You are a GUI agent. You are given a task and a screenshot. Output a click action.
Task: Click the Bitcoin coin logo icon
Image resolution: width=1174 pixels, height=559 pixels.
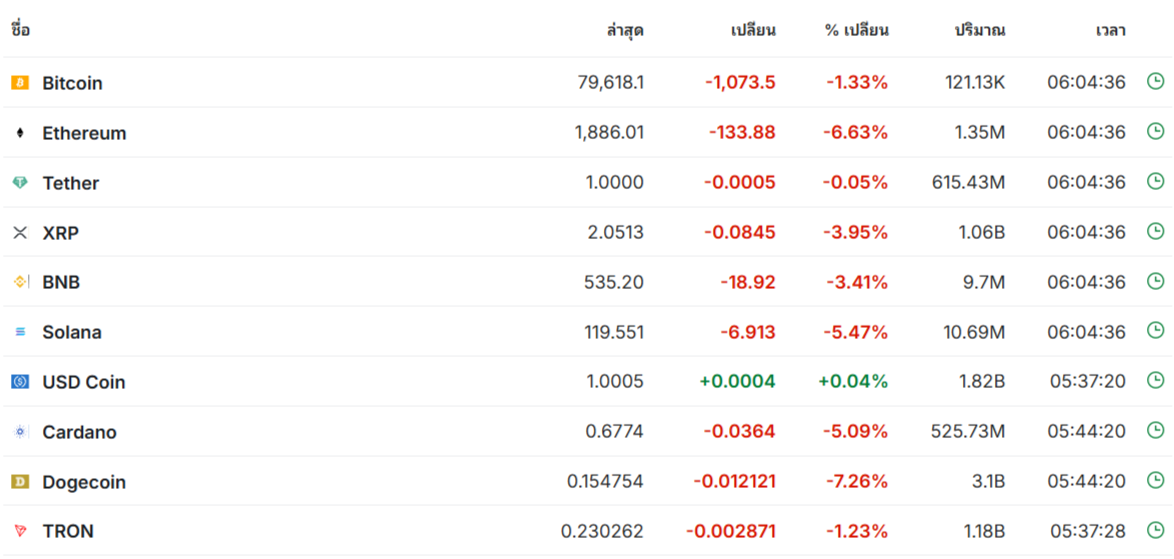tap(20, 82)
